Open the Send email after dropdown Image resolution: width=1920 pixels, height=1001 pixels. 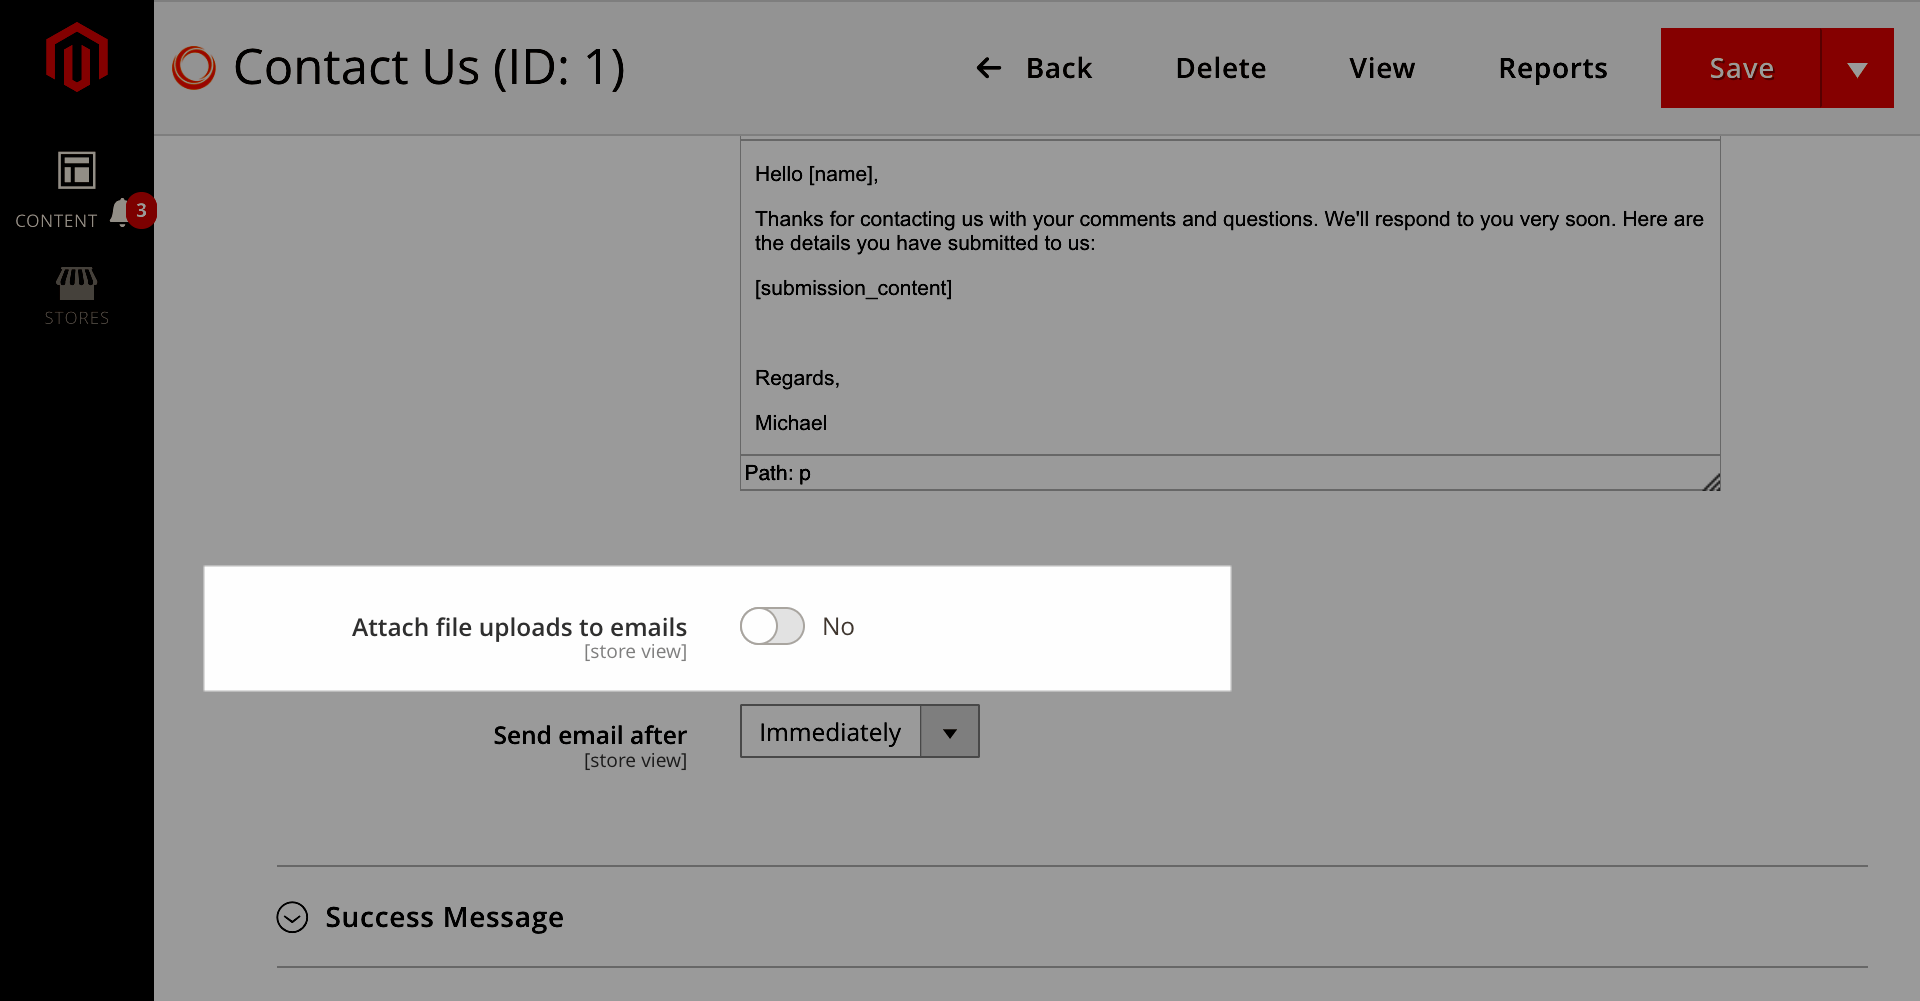coord(859,731)
